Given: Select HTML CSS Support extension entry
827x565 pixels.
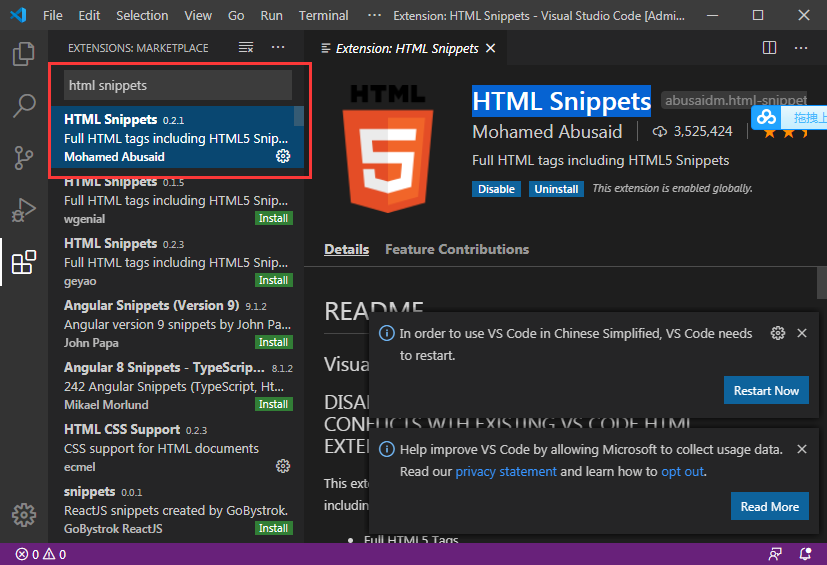Looking at the screenshot, I should (x=178, y=447).
